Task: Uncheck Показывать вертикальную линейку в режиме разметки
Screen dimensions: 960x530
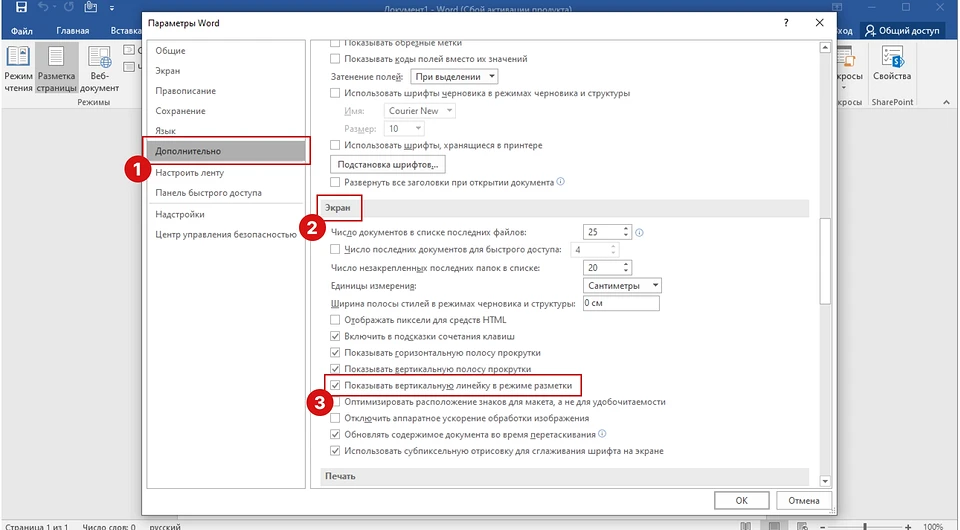Action: pos(336,385)
